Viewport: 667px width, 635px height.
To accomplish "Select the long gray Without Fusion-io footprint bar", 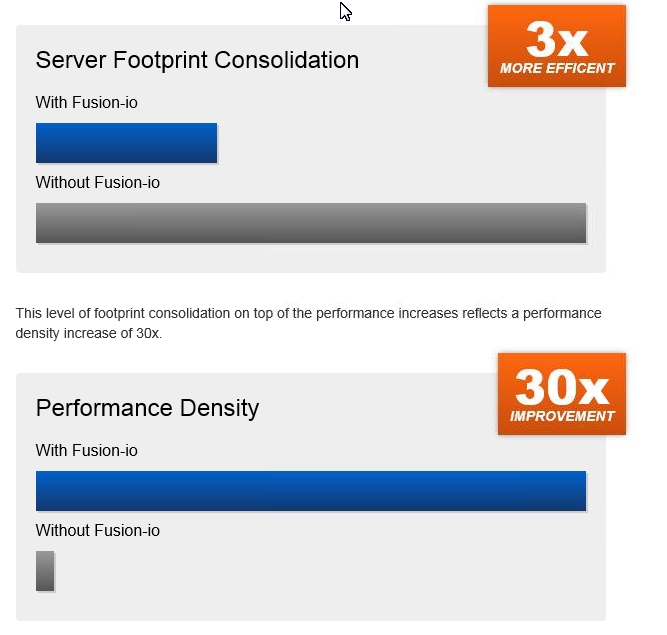I will point(311,223).
